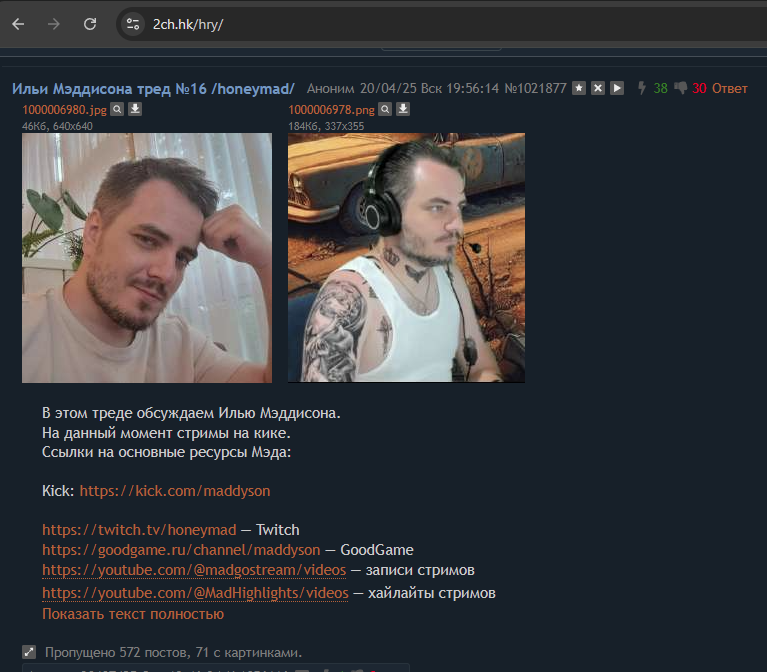Click the post date '20/04/25 Вск 19:56:14'
Viewport: 767px width, 672px height.
(429, 89)
